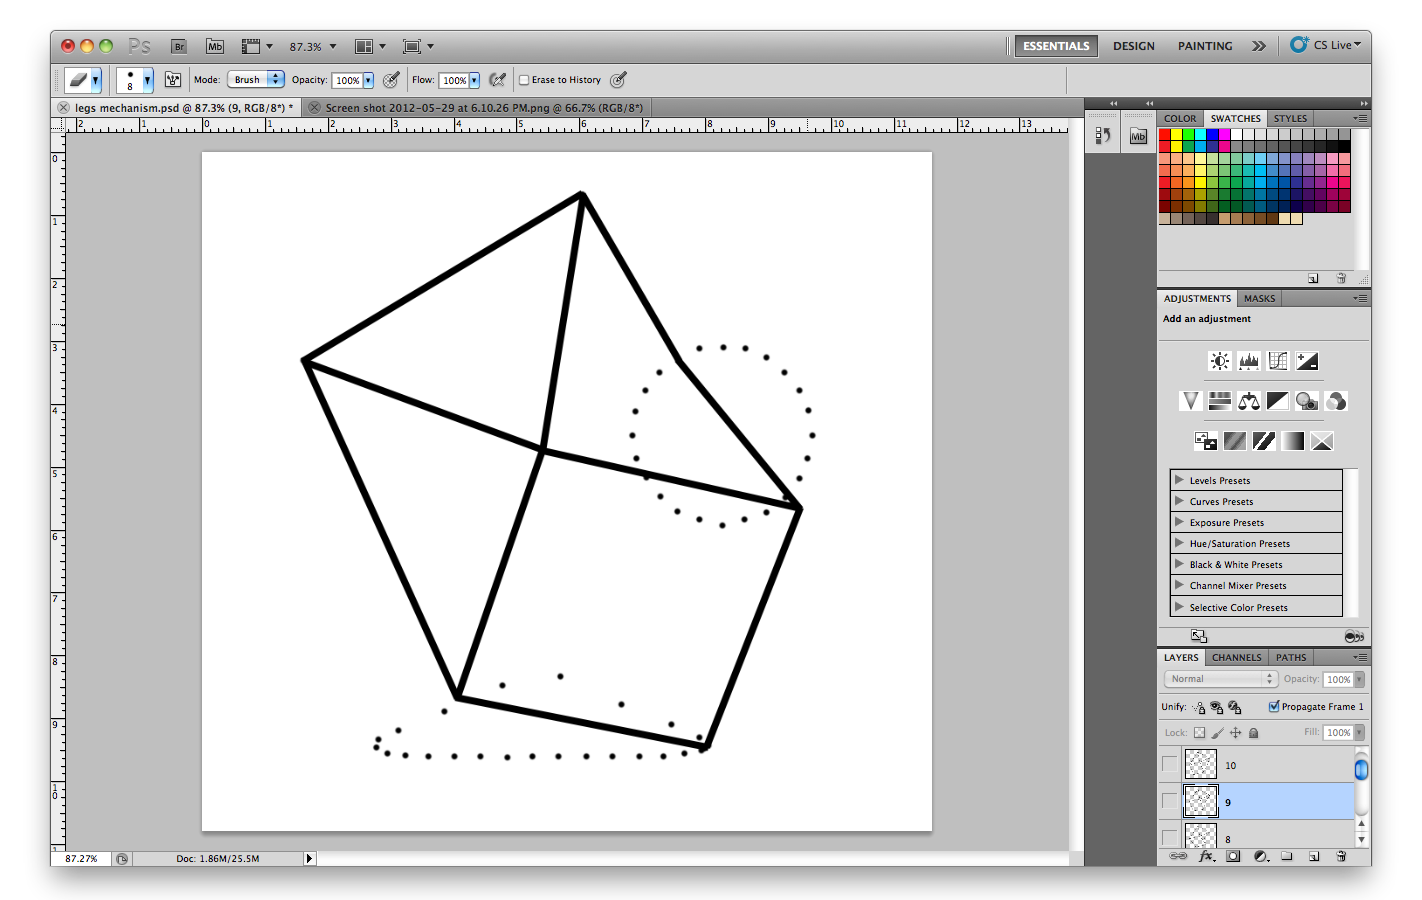This screenshot has height=900, width=1422.
Task: Open the layer blend mode Normal dropdown
Action: 1221,679
